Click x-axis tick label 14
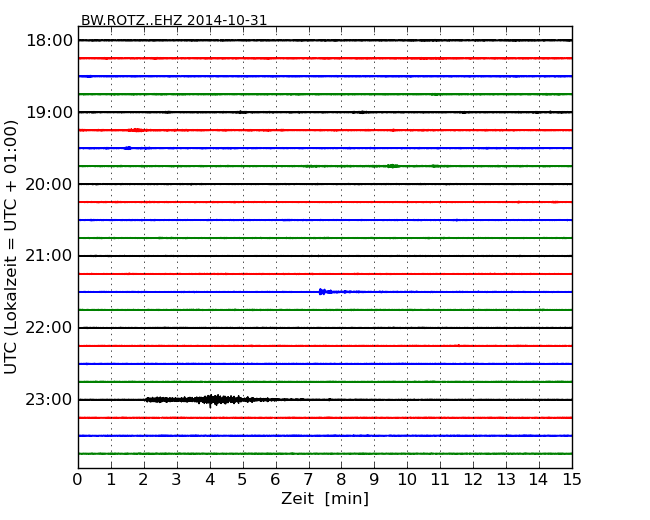The image size is (650, 520). [539, 480]
